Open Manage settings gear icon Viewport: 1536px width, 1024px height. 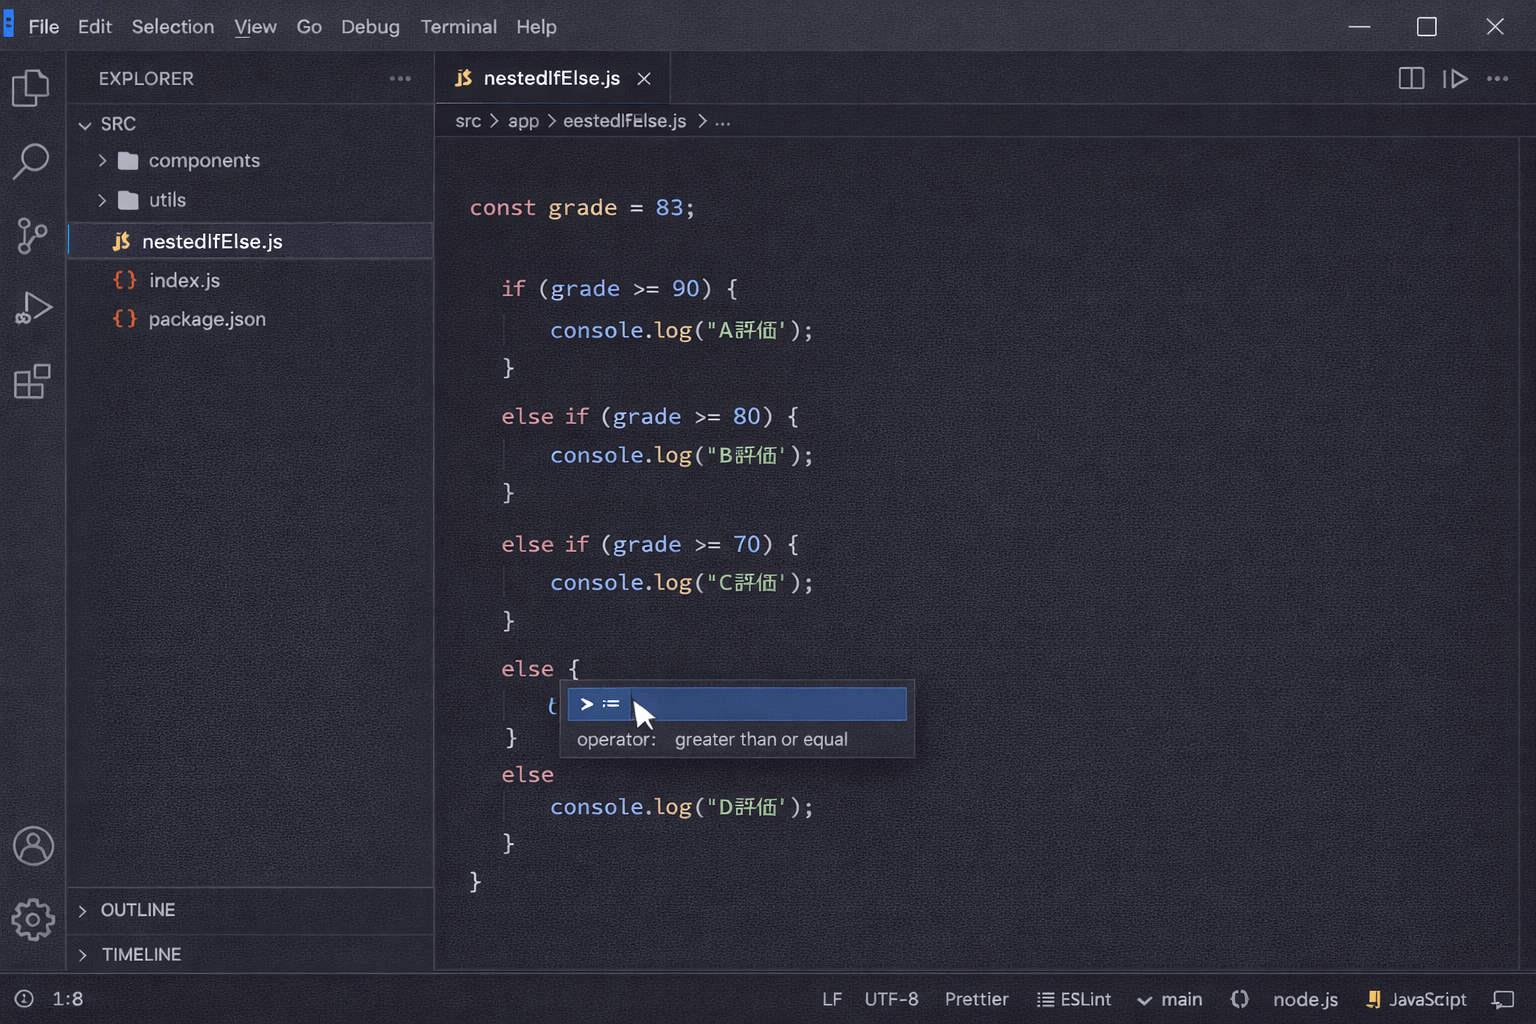point(33,920)
